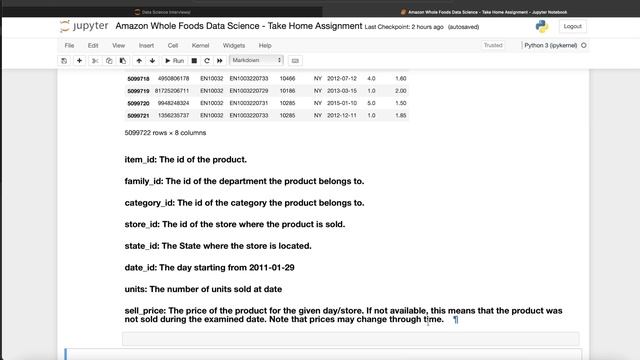Image resolution: width=640 pixels, height=360 pixels.
Task: Click the item_id description line
Action: pyautogui.click(x=186, y=160)
